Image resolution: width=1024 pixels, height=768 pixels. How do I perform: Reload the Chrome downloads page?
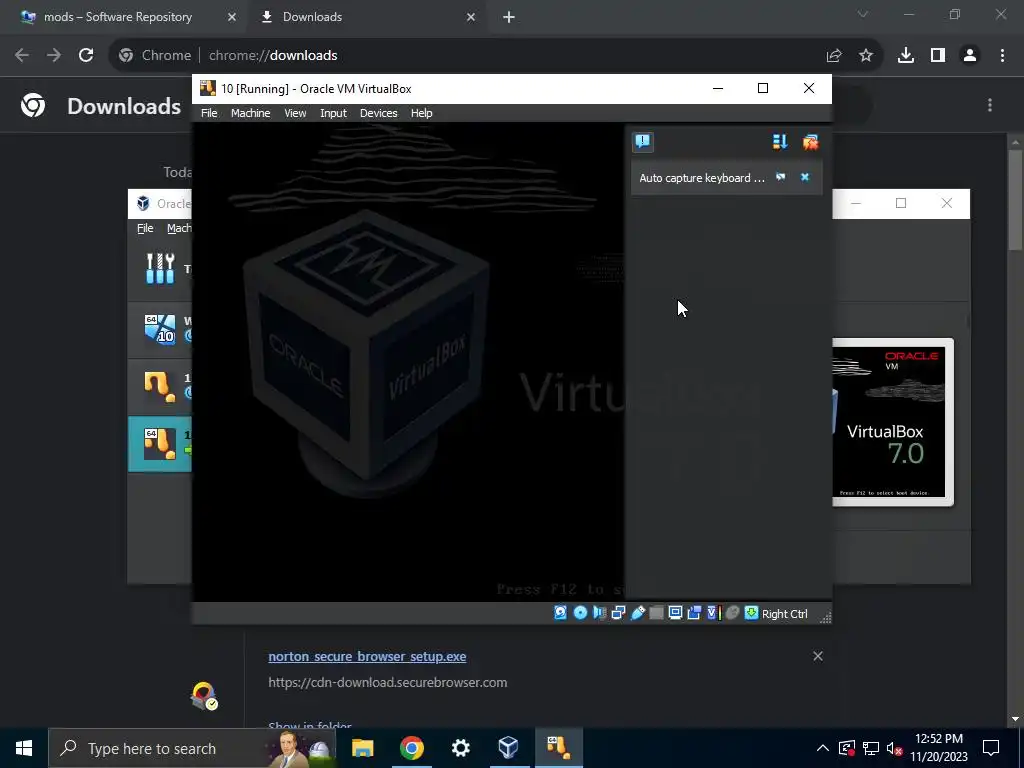click(x=86, y=56)
